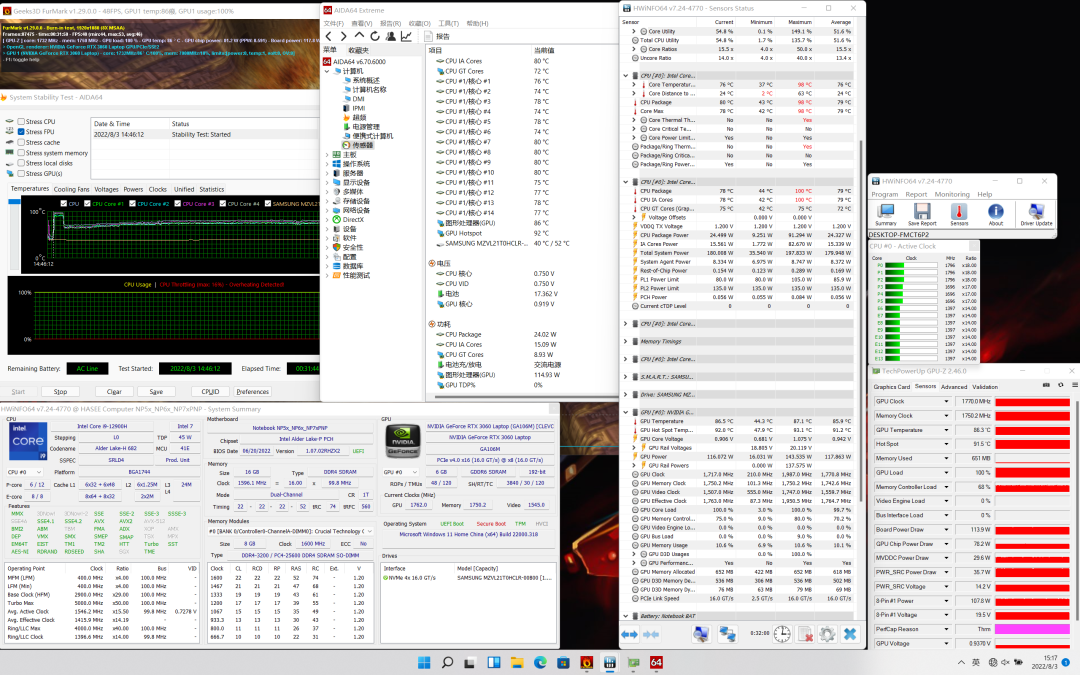Click Clear button in Stability Test
The height and width of the screenshot is (675, 1080).
(114, 391)
